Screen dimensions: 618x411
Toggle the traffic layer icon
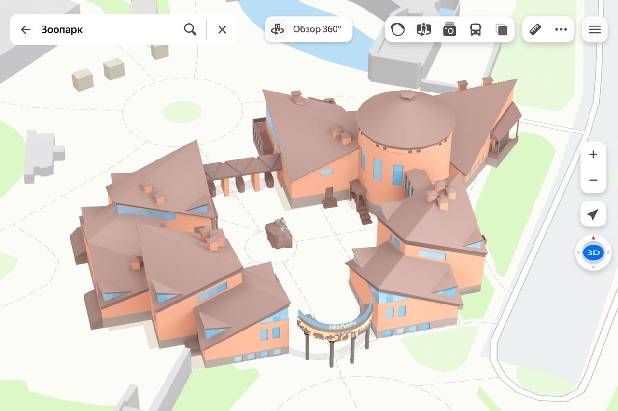398,30
